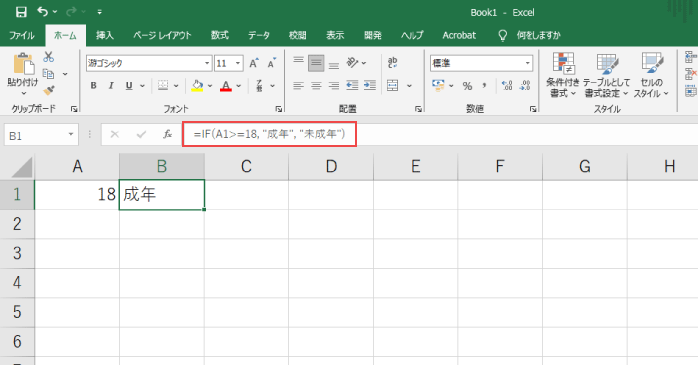Apply percent style to cell
The height and width of the screenshot is (365, 698).
pos(467,85)
